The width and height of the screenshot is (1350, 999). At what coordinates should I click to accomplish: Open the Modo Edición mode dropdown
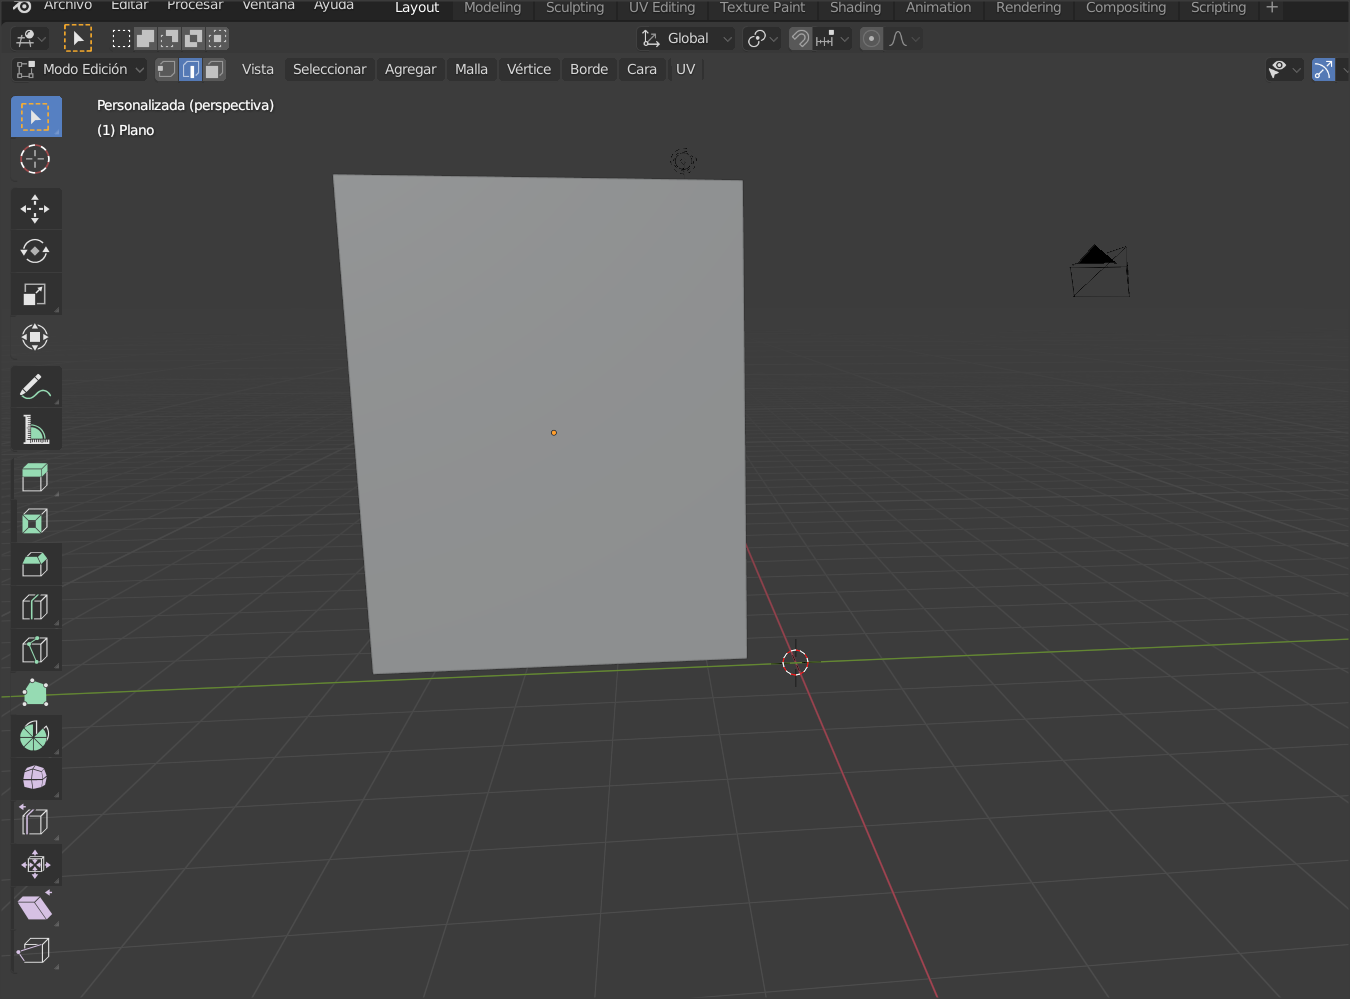click(x=80, y=69)
